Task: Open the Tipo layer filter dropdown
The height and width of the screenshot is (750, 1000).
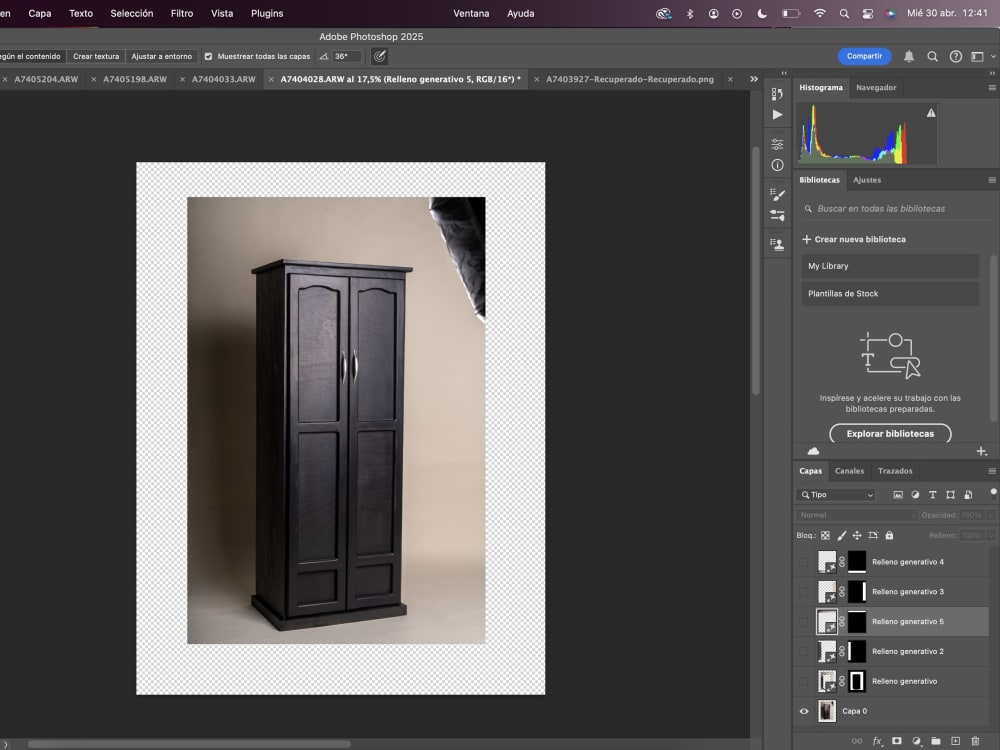Action: click(835, 494)
